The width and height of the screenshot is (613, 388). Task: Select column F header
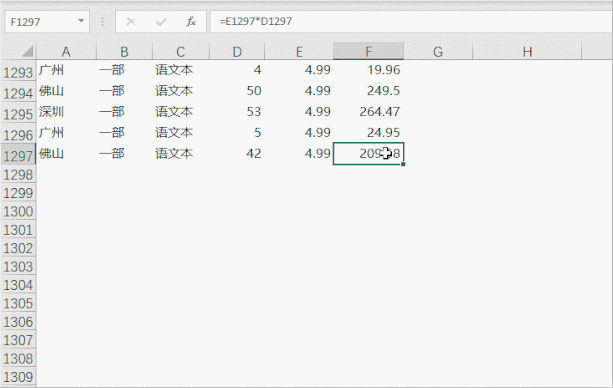pyautogui.click(x=368, y=52)
